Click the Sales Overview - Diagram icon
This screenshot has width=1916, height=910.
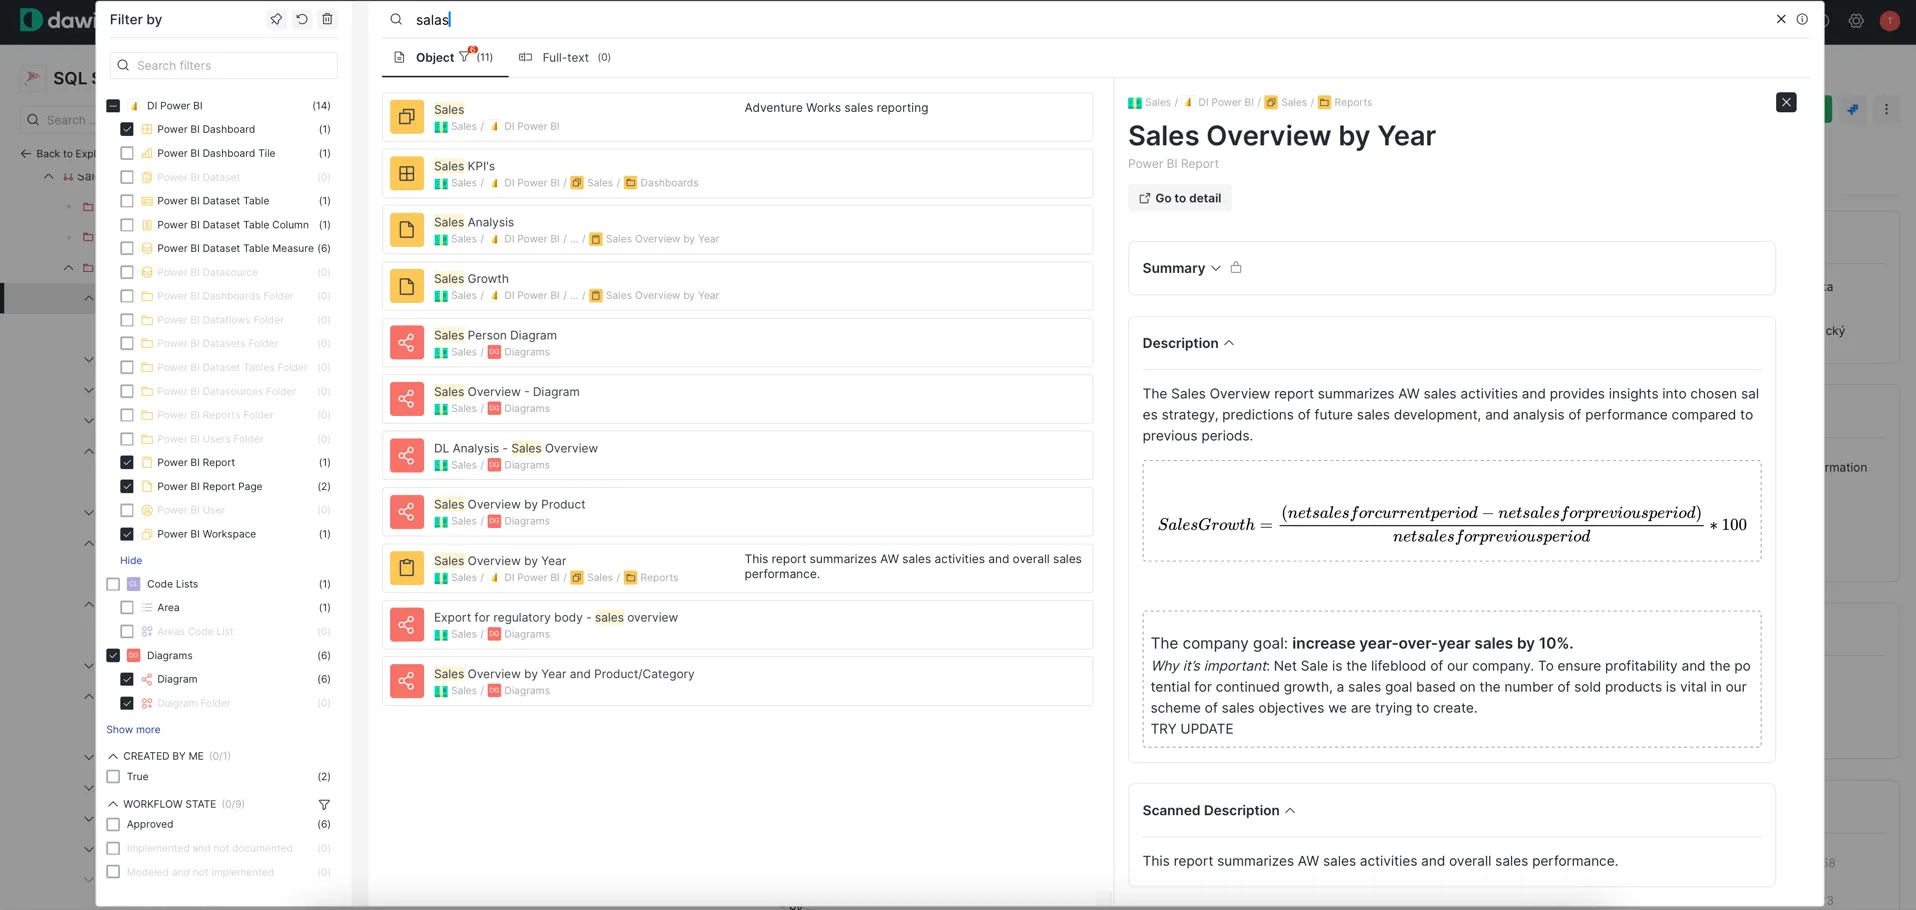point(407,400)
